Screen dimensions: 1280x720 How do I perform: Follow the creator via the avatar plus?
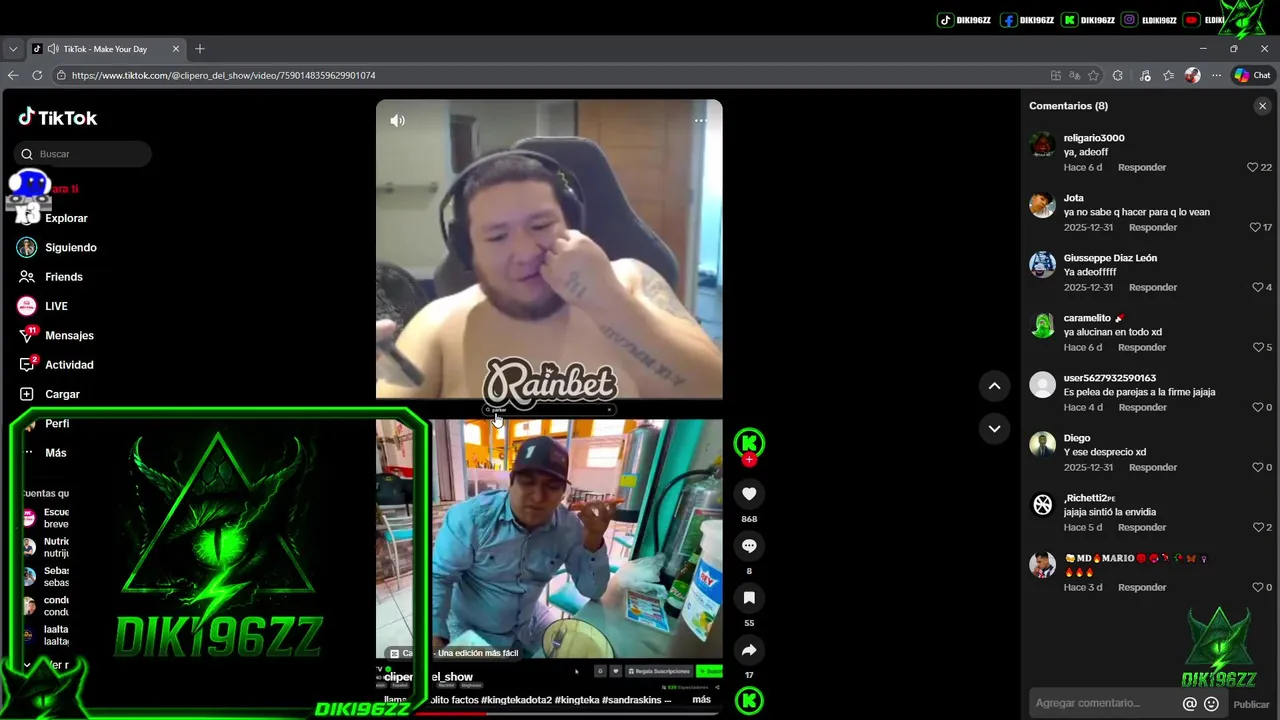[749, 460]
